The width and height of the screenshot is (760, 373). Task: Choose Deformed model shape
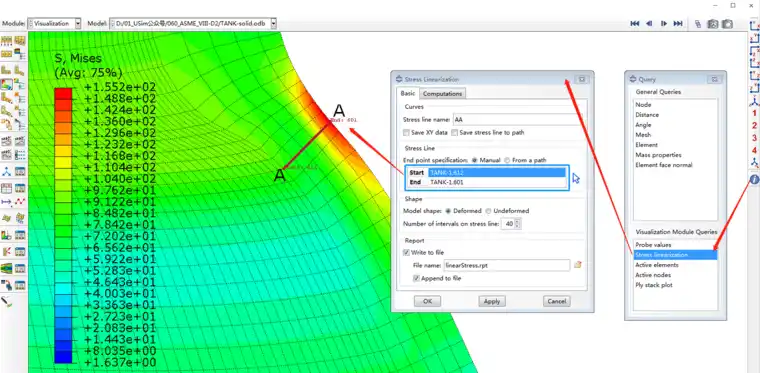[448, 211]
